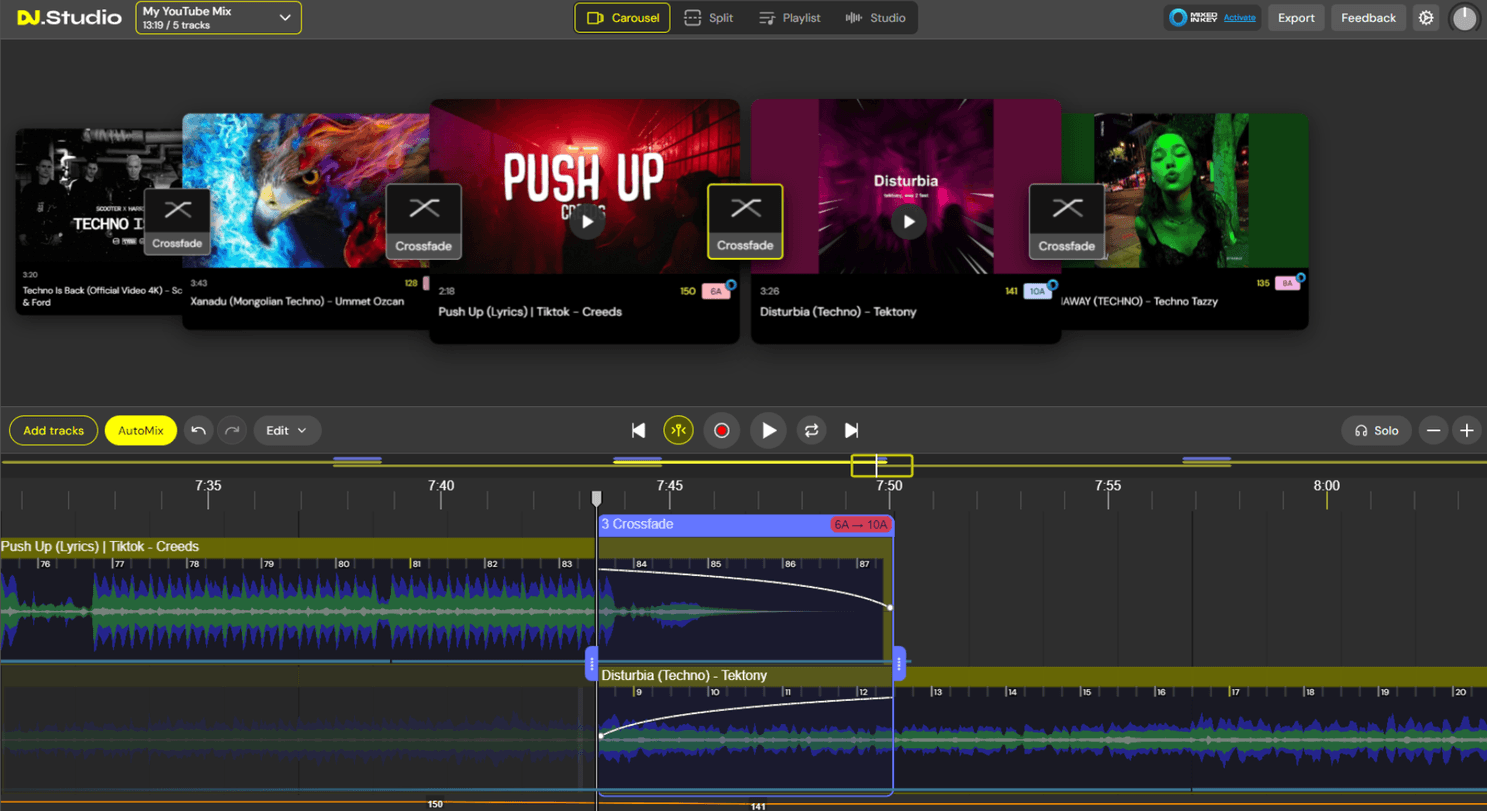Click the Push Up (Lyrics) Tiktok card title
The image size is (1487, 811).
pyautogui.click(x=530, y=312)
